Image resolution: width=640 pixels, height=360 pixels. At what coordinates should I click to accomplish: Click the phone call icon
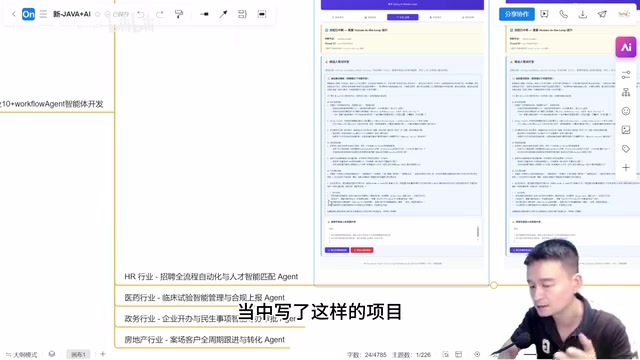coord(563,14)
